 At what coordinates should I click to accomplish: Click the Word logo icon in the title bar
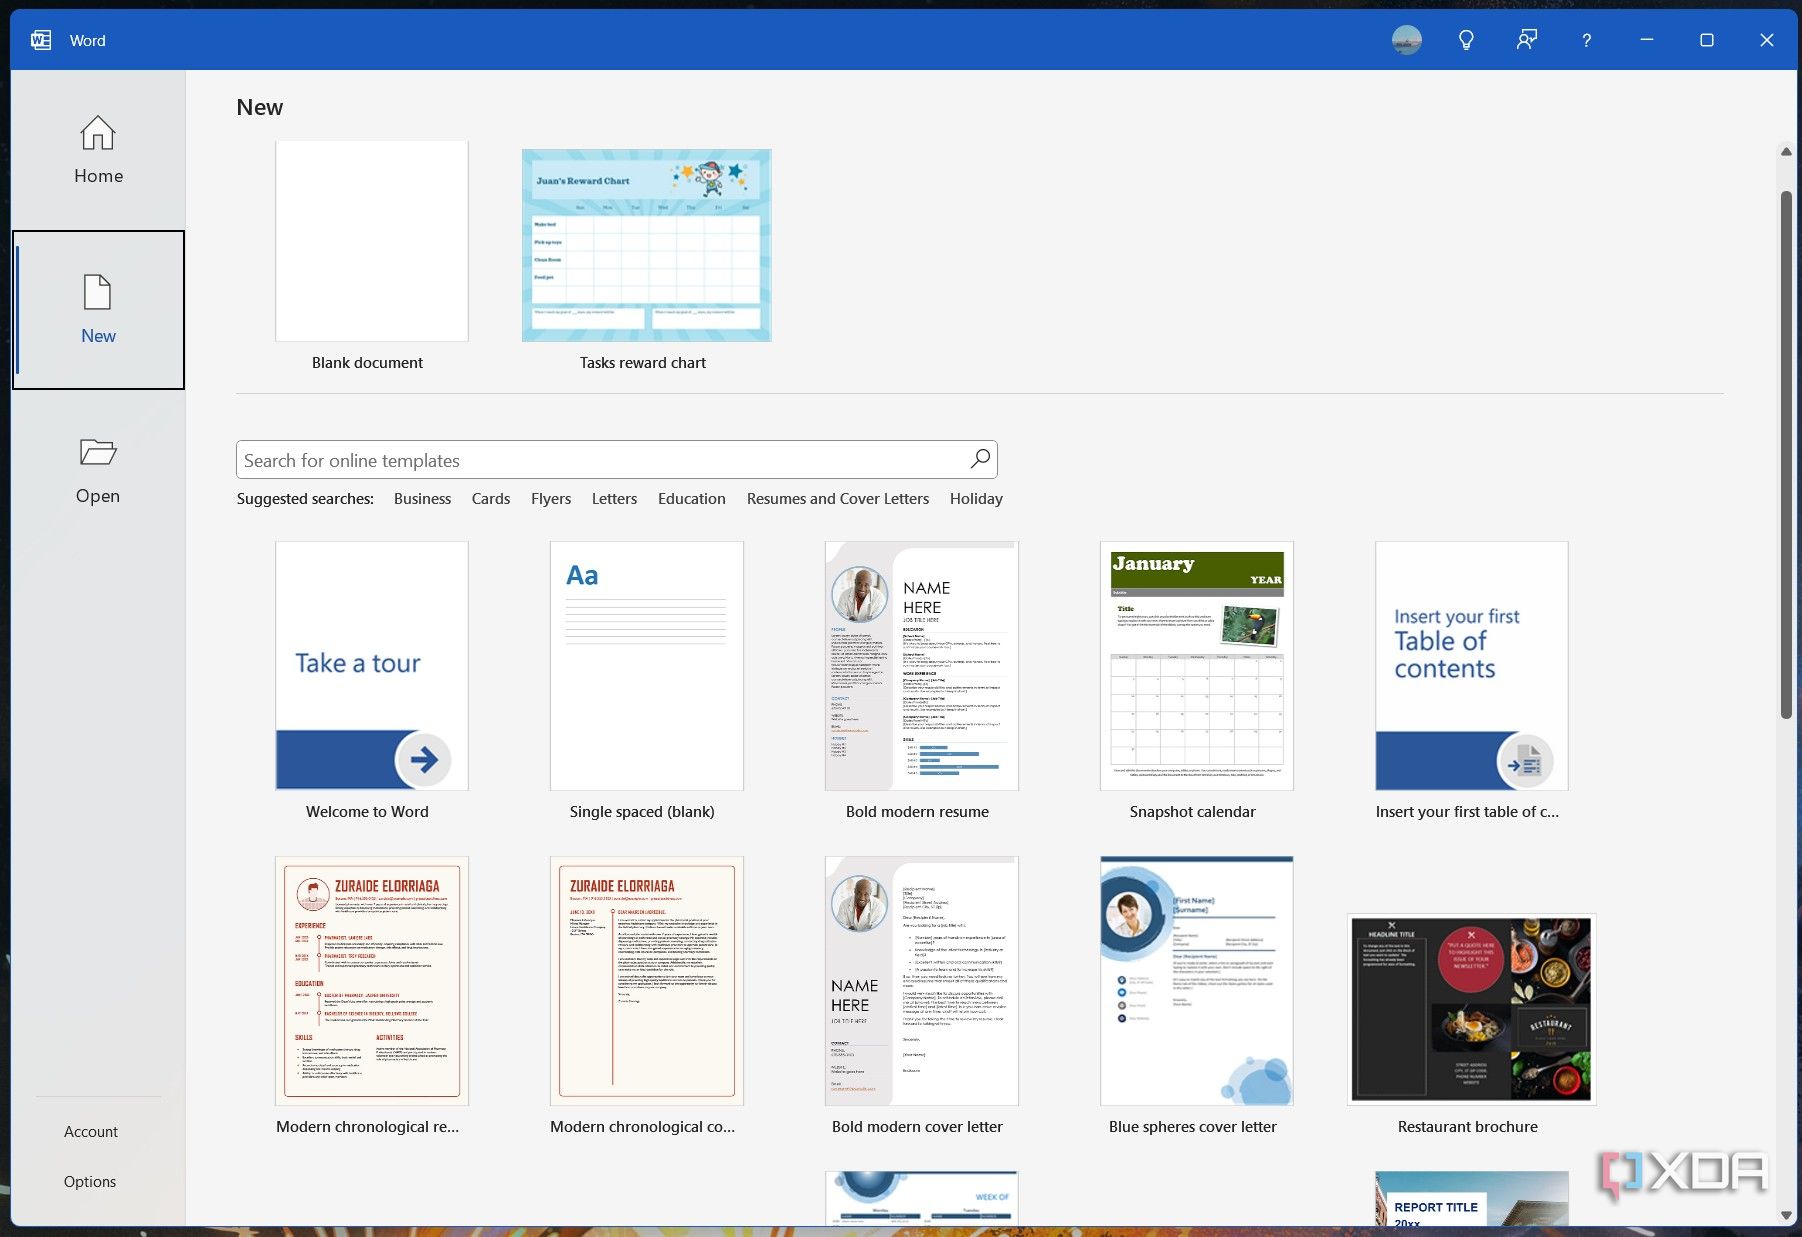pos(40,40)
